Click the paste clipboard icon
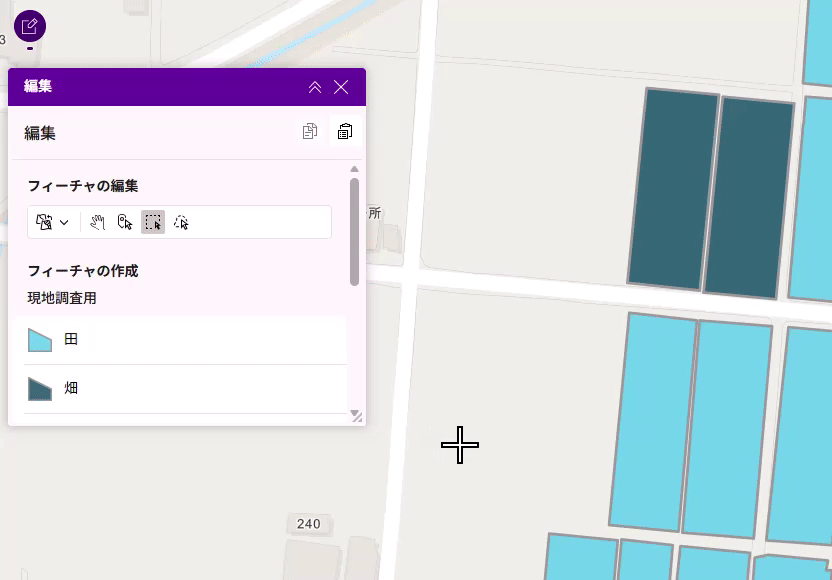832x580 pixels. (345, 132)
